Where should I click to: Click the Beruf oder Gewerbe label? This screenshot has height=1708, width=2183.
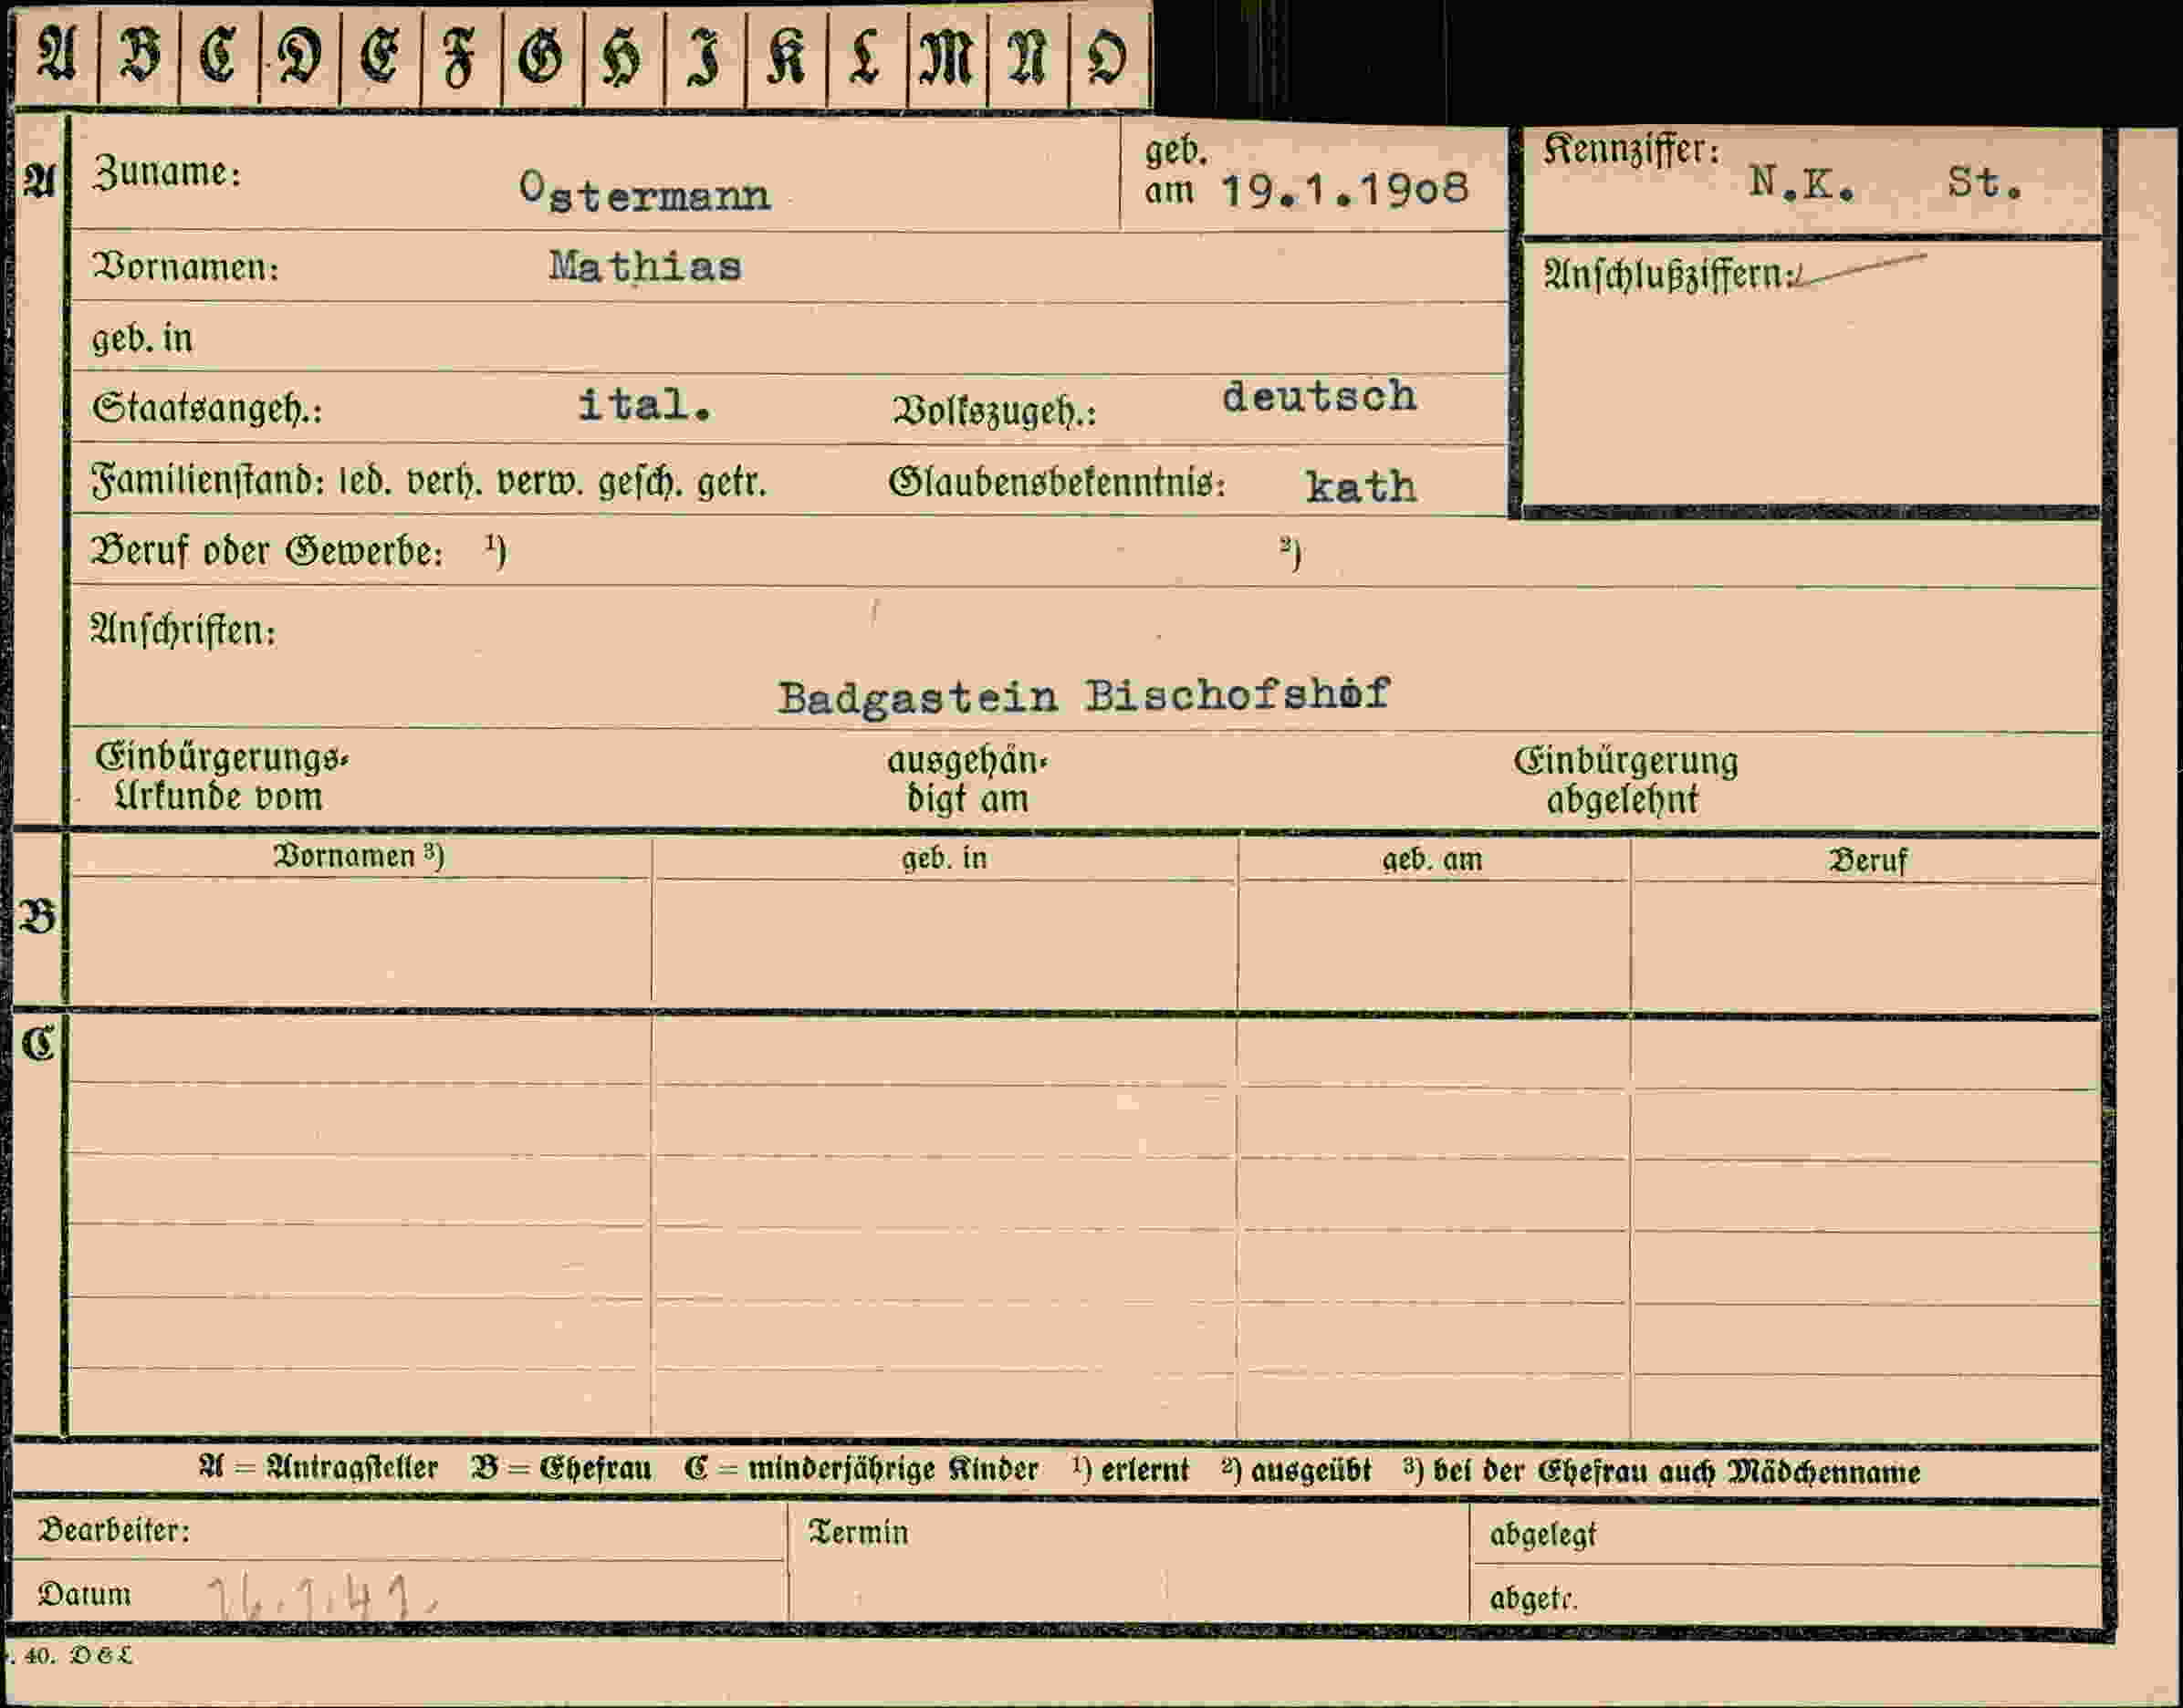pyautogui.click(x=267, y=551)
